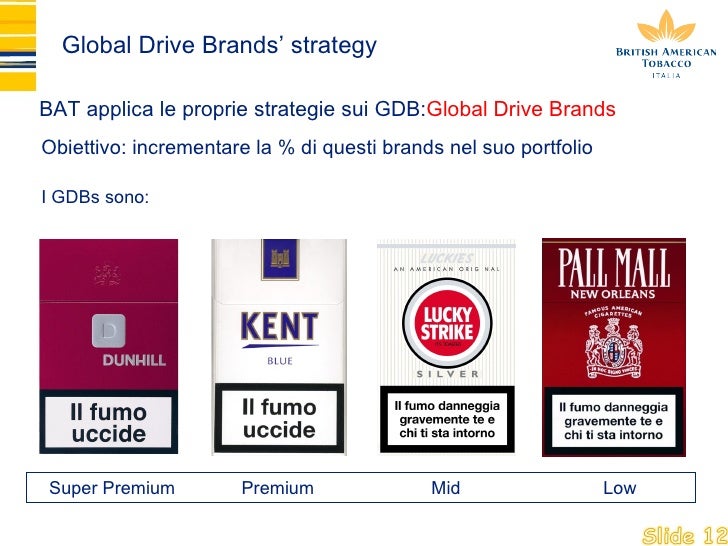728x546 pixels.
Task: Click the line starting 'BAT applica le proprie strategie'
Action: (x=327, y=110)
